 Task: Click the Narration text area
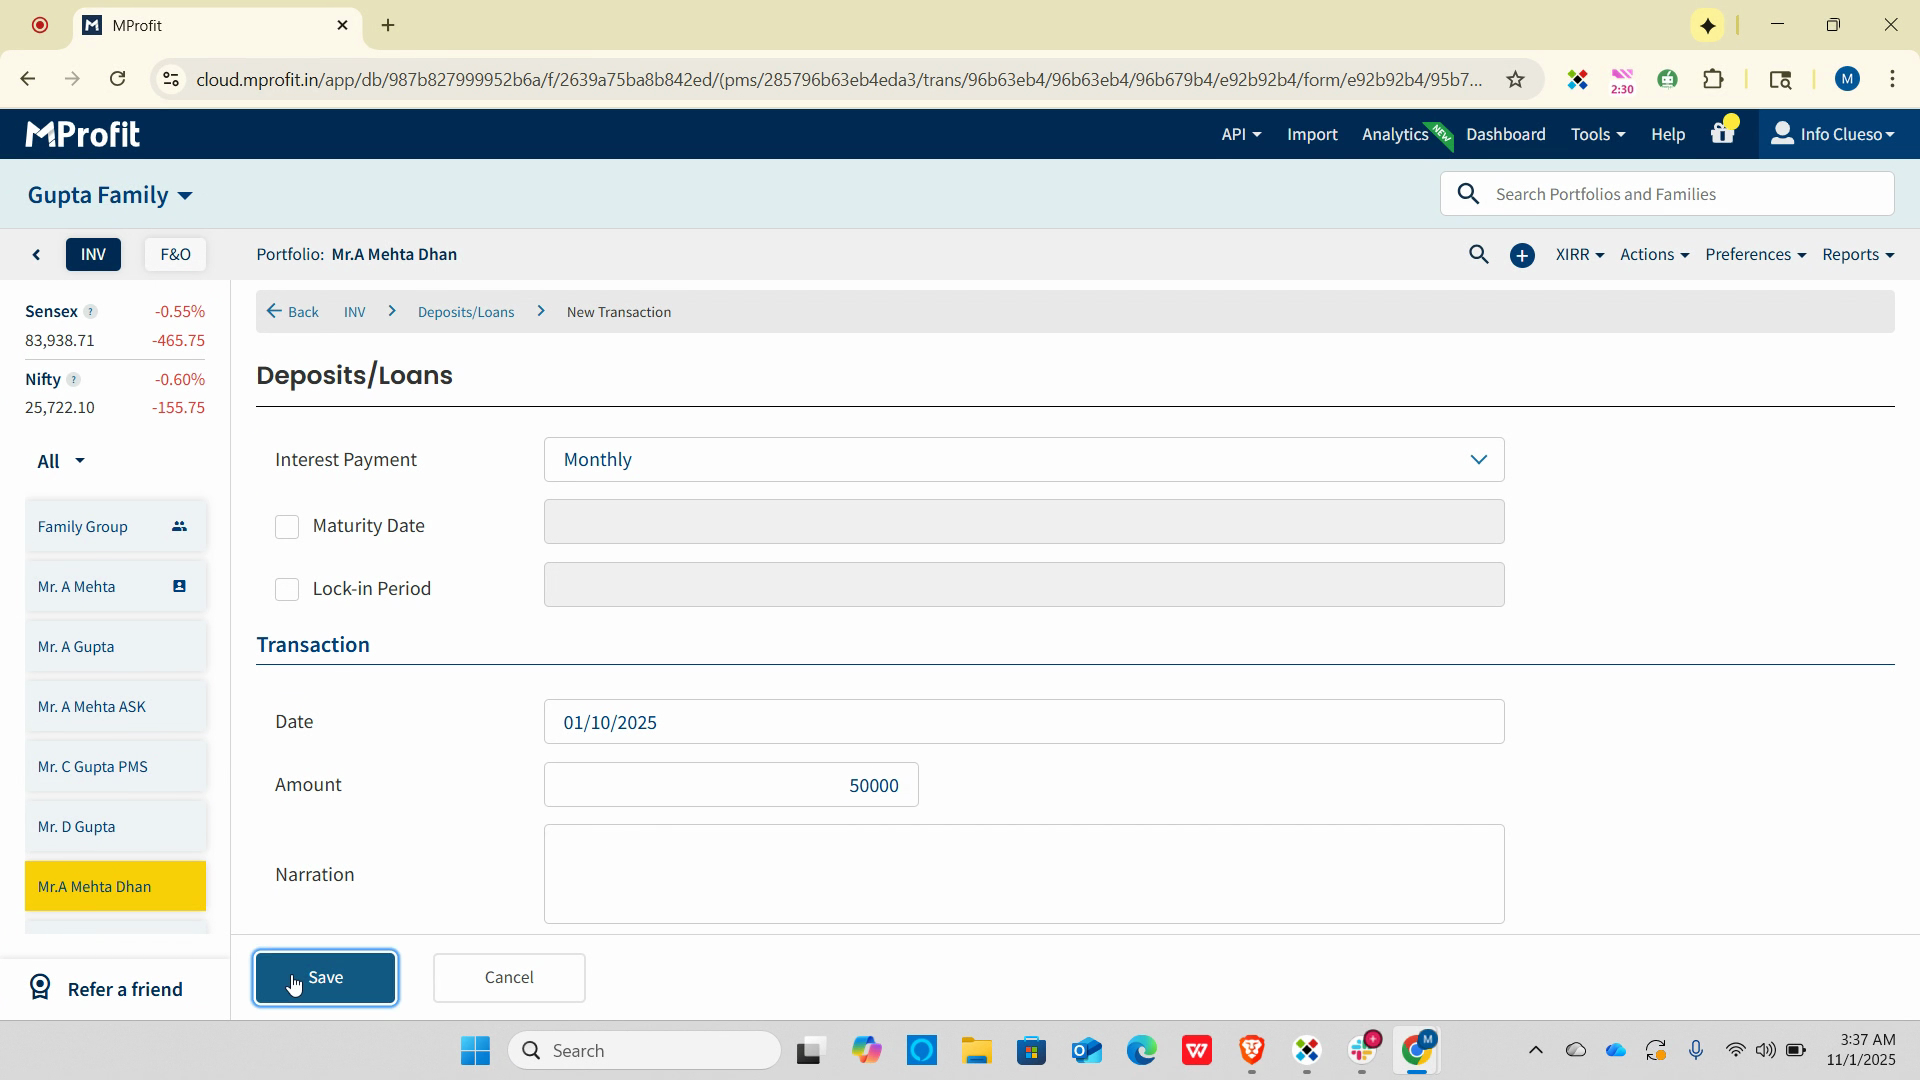[1023, 874]
